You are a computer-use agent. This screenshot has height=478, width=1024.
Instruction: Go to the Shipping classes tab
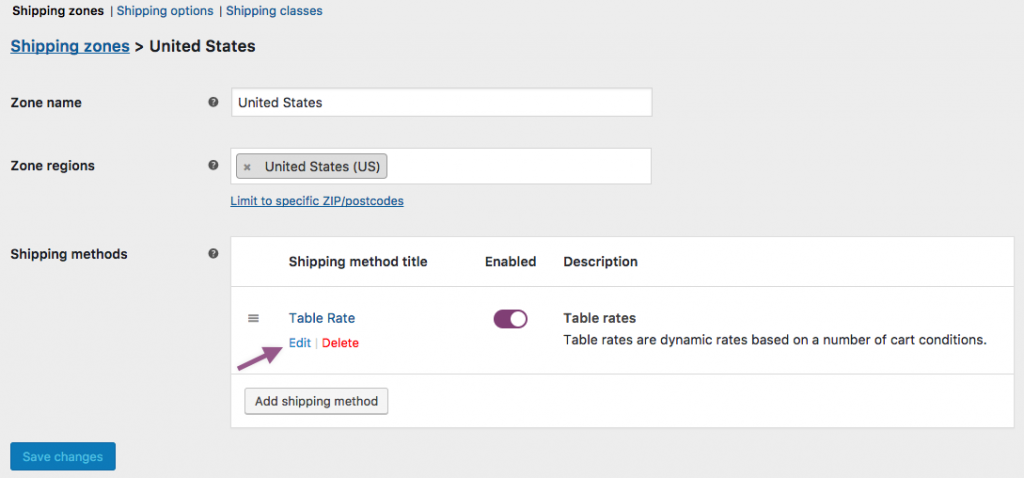274,11
